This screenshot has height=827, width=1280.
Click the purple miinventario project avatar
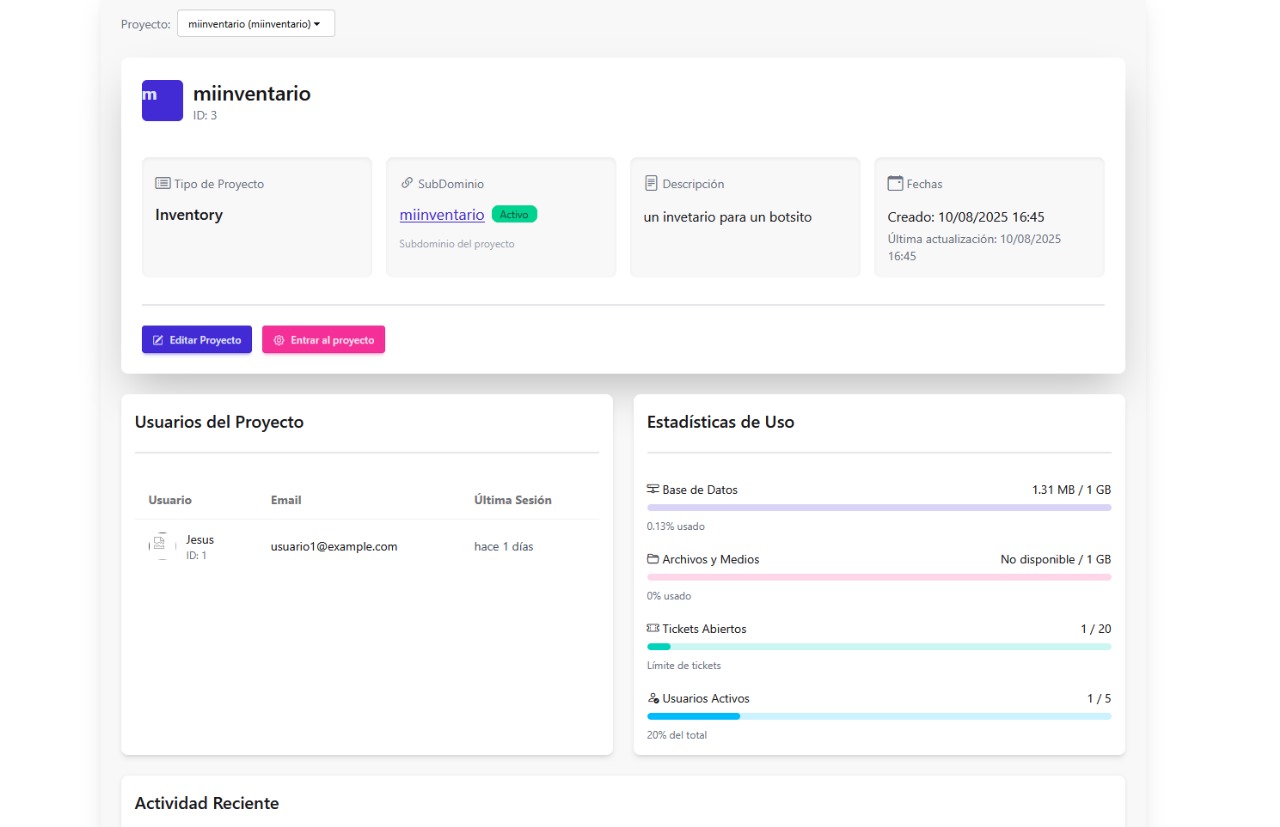162,100
